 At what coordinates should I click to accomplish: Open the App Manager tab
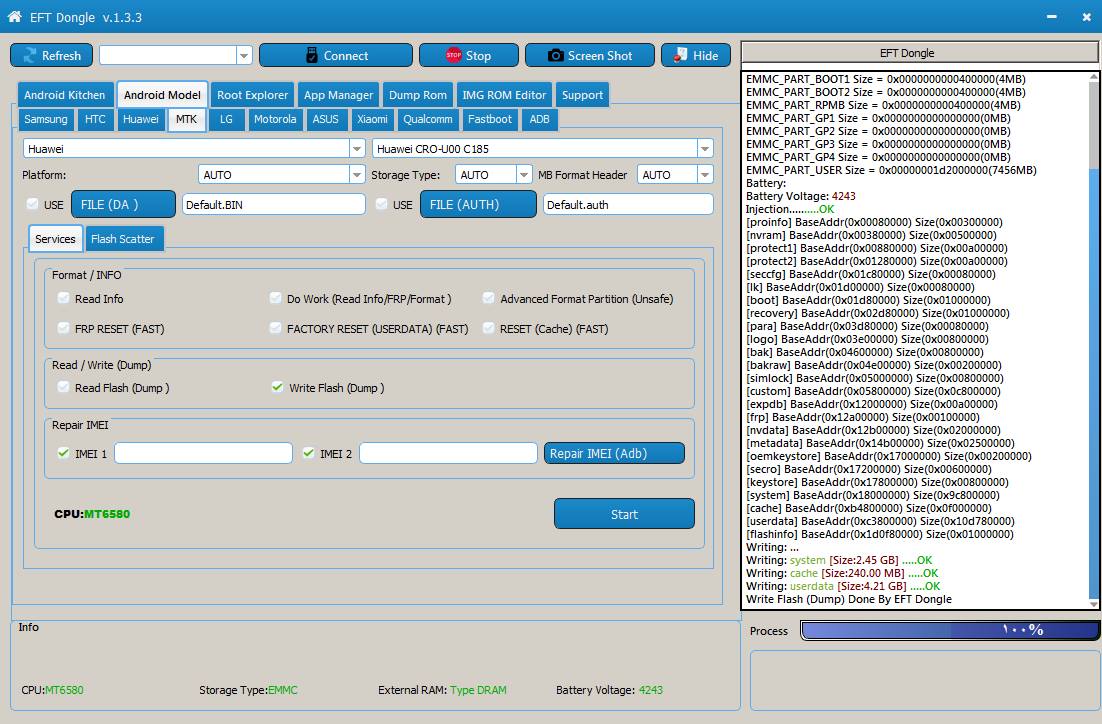[x=339, y=95]
